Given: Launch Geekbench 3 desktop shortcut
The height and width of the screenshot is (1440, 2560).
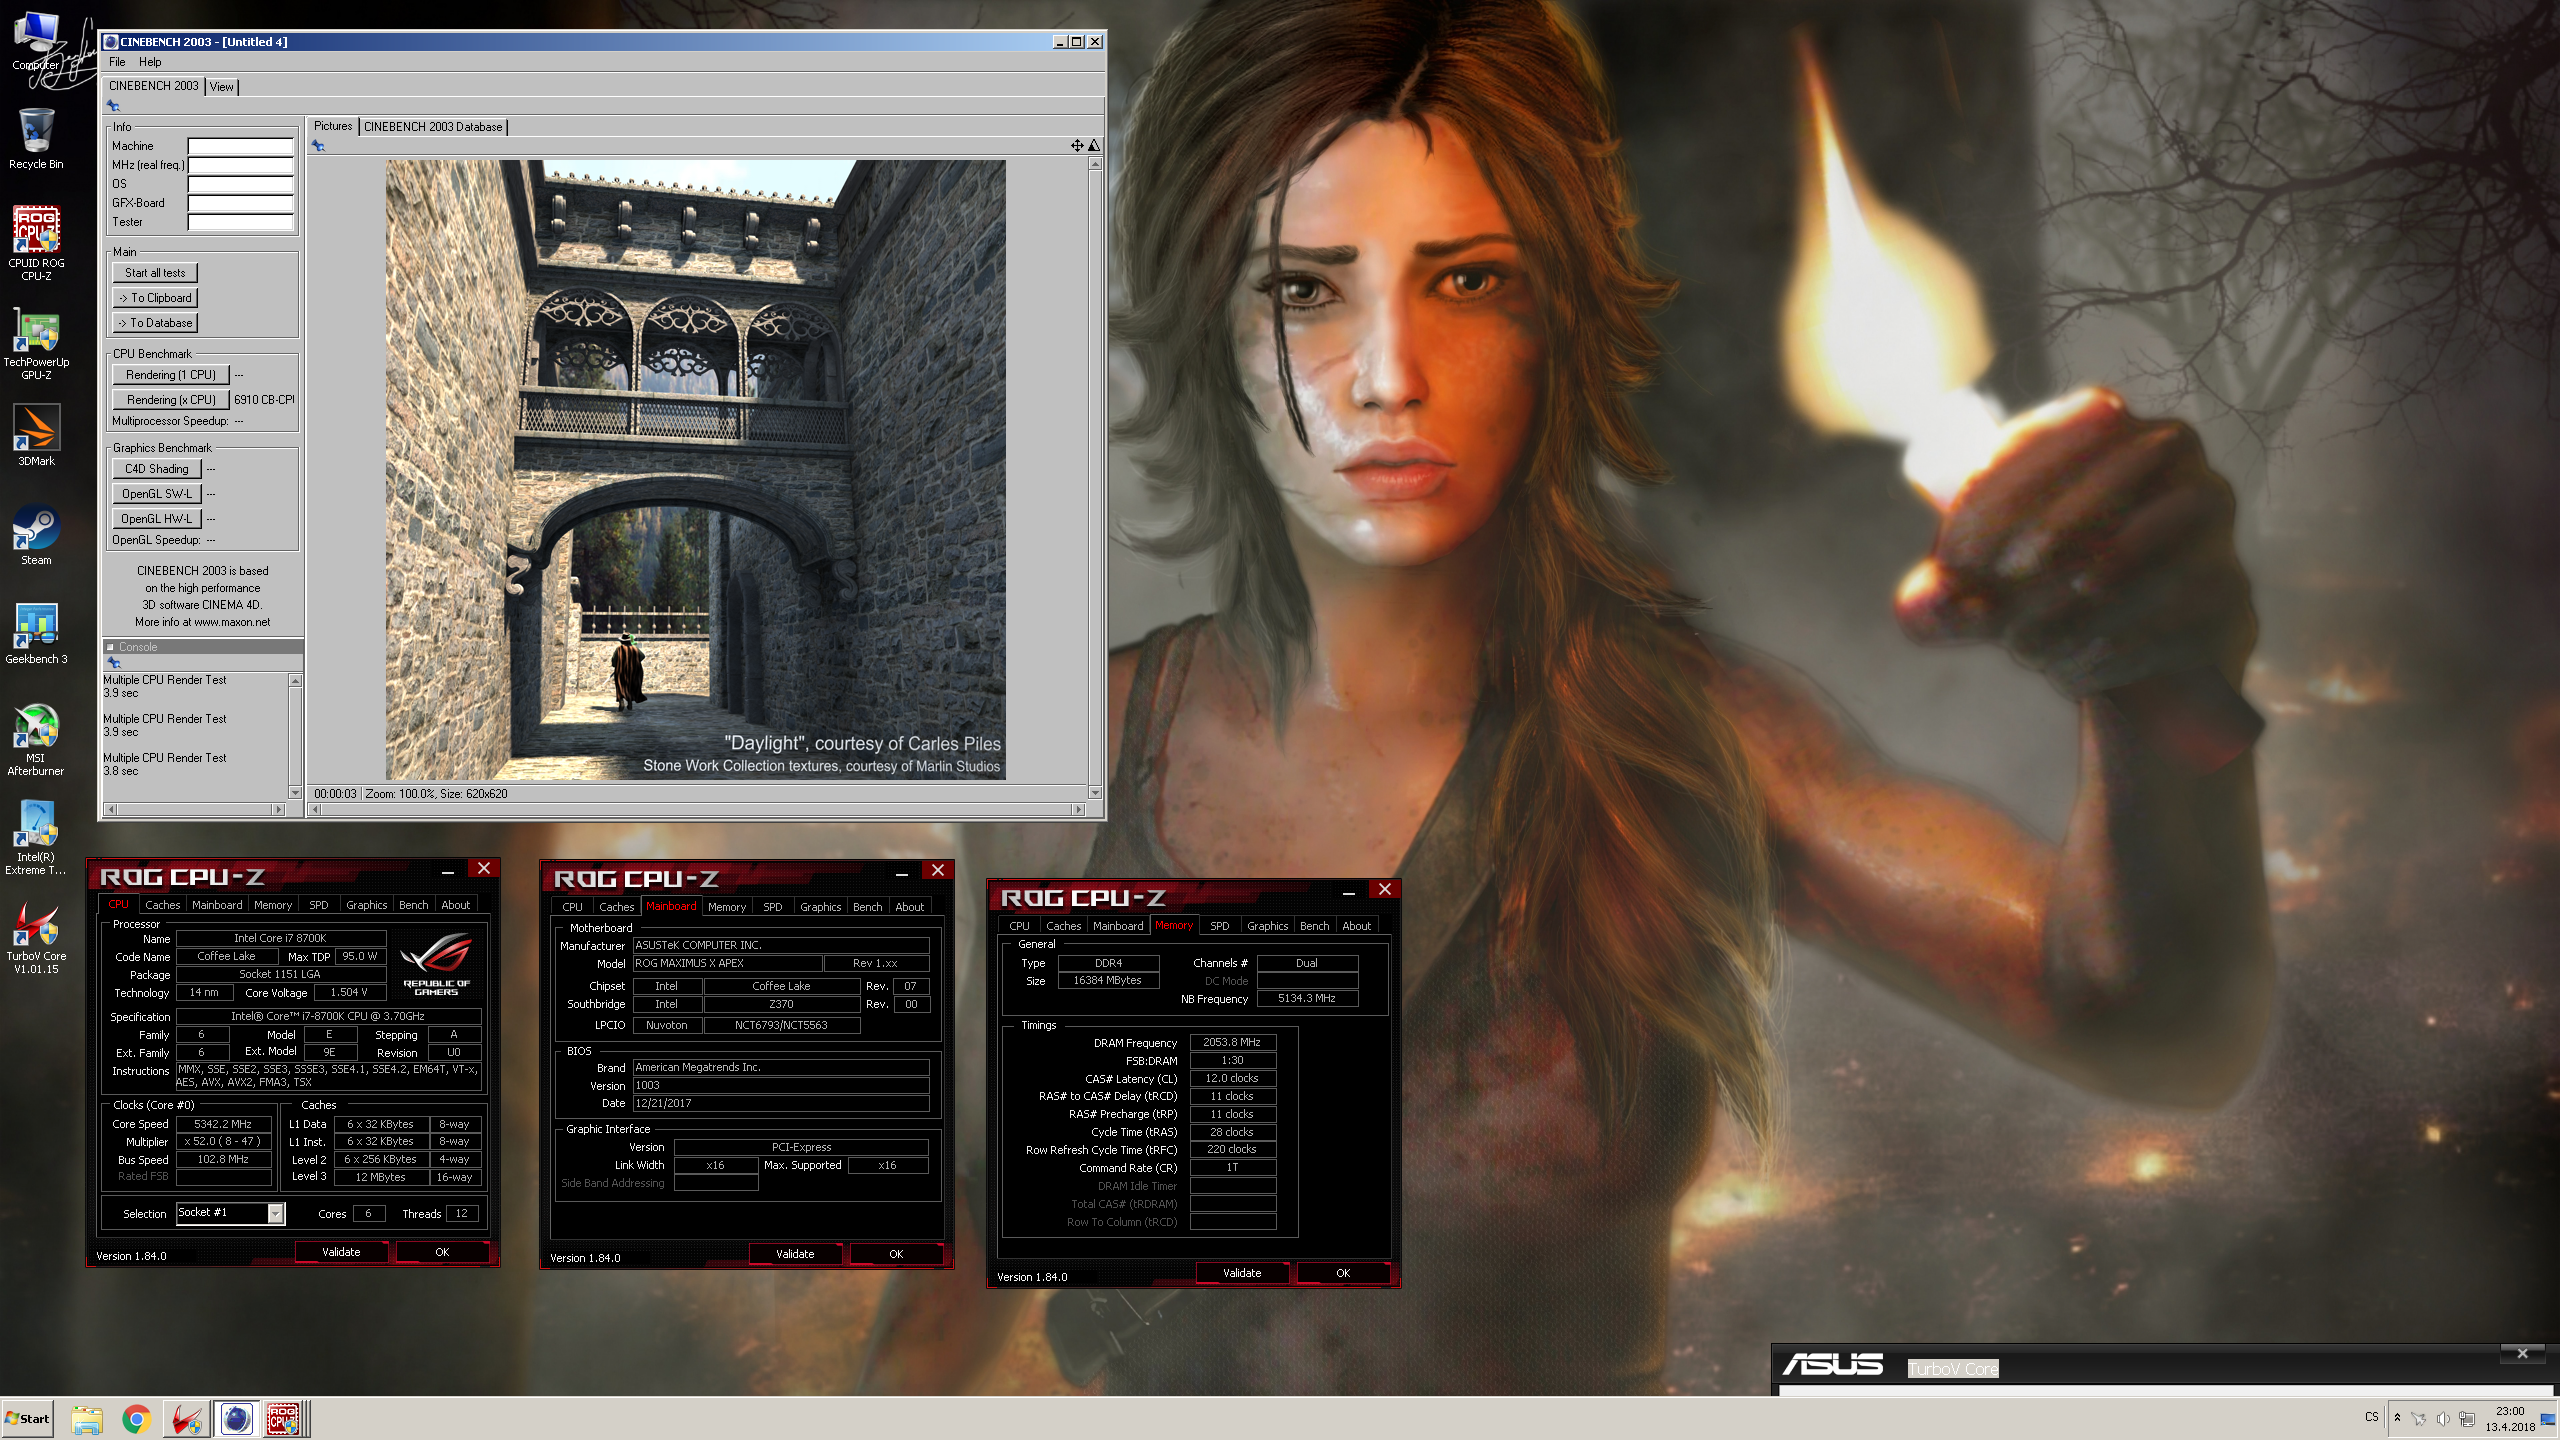Looking at the screenshot, I should tap(36, 635).
